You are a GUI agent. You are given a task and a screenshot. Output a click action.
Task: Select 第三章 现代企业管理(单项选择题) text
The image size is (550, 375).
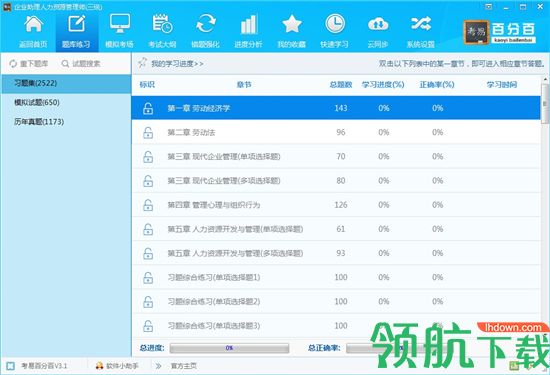click(224, 156)
